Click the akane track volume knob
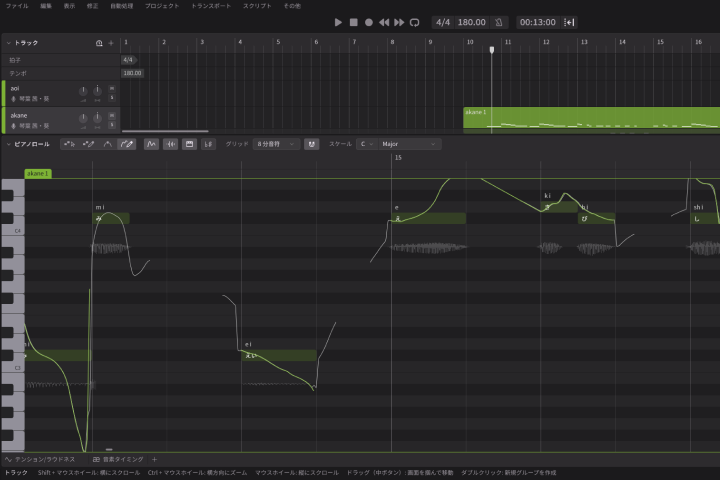This screenshot has width=720, height=480. pos(83,118)
